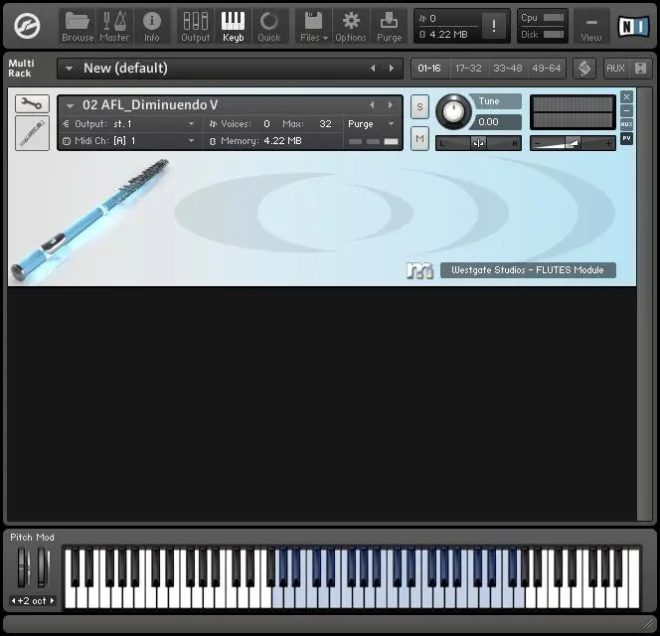Solo the instrument with S button
The image size is (660, 636).
point(420,106)
